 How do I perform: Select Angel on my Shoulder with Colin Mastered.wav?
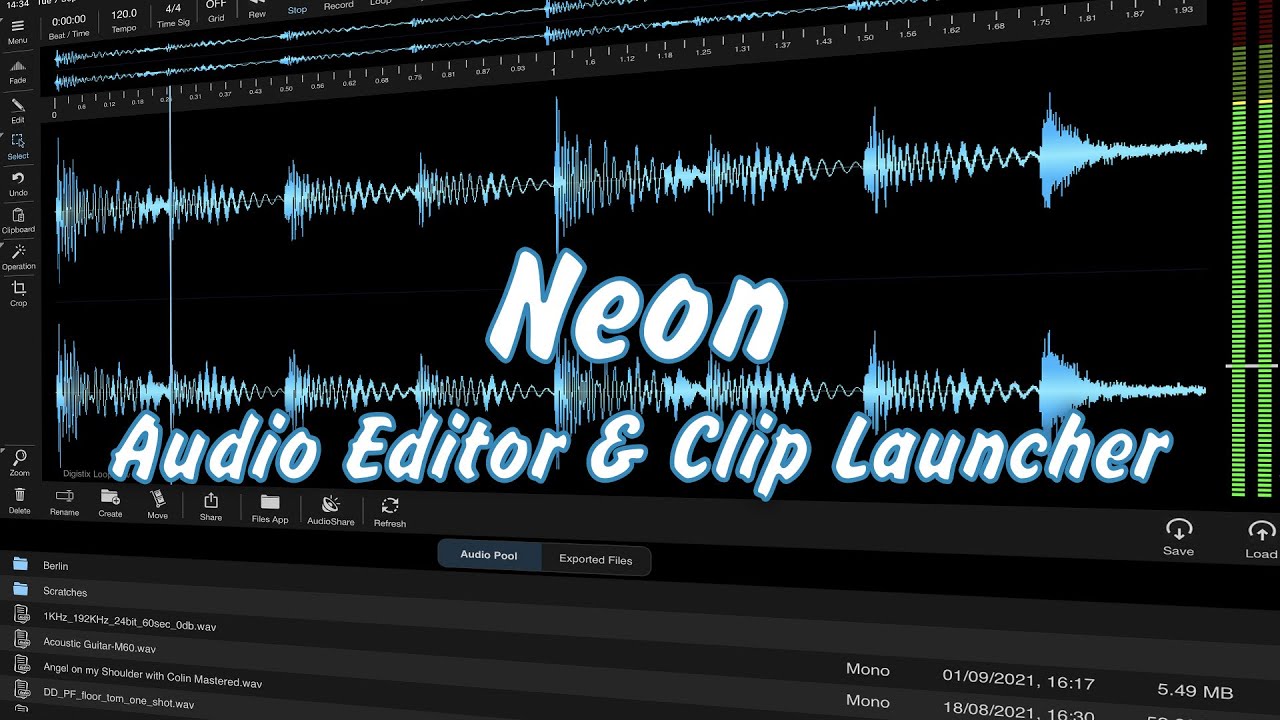pyautogui.click(x=153, y=674)
